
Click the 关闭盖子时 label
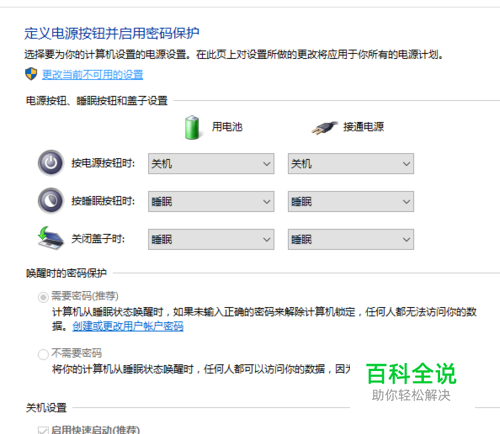pos(98,239)
